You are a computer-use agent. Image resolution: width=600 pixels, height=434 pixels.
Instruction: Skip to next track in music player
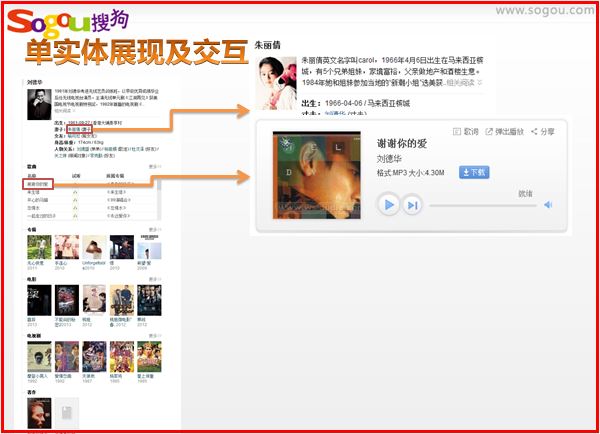[412, 206]
